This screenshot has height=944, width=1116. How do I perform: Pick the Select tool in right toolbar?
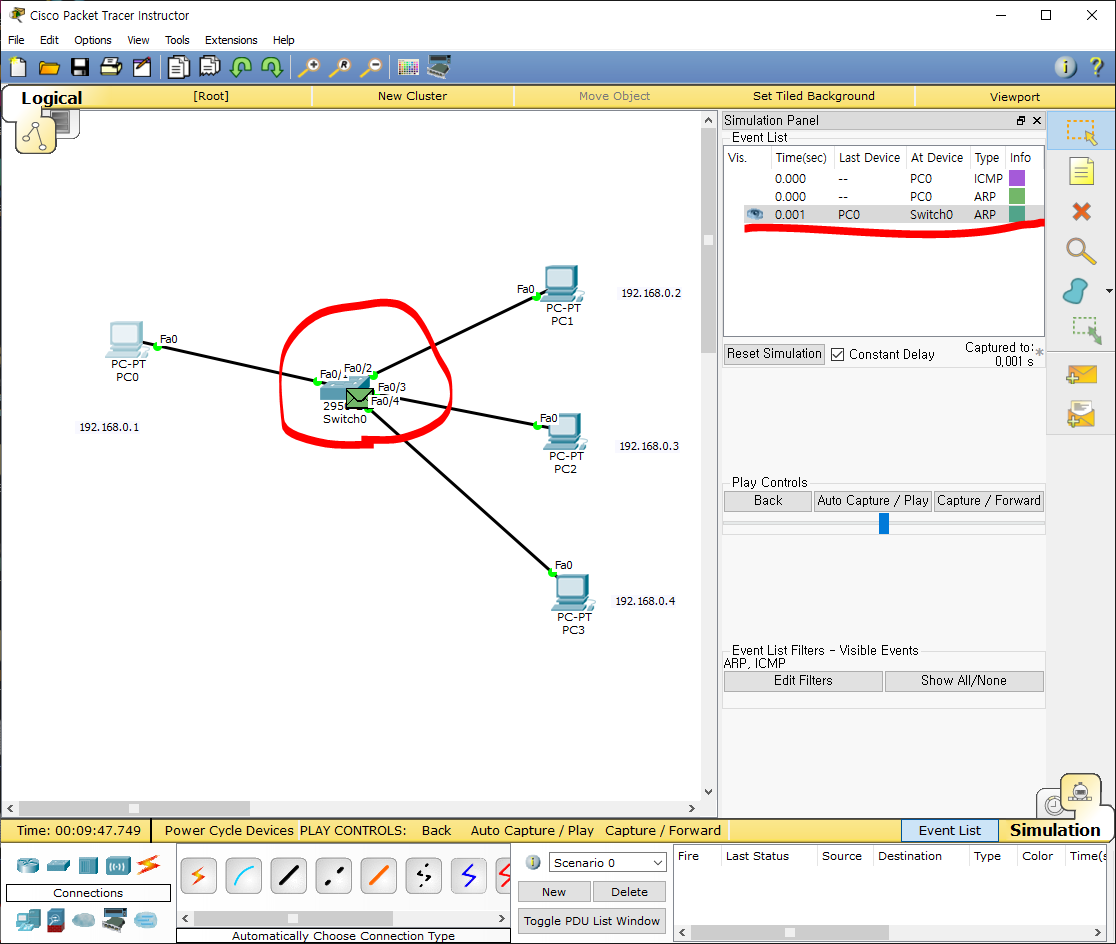pos(1081,132)
